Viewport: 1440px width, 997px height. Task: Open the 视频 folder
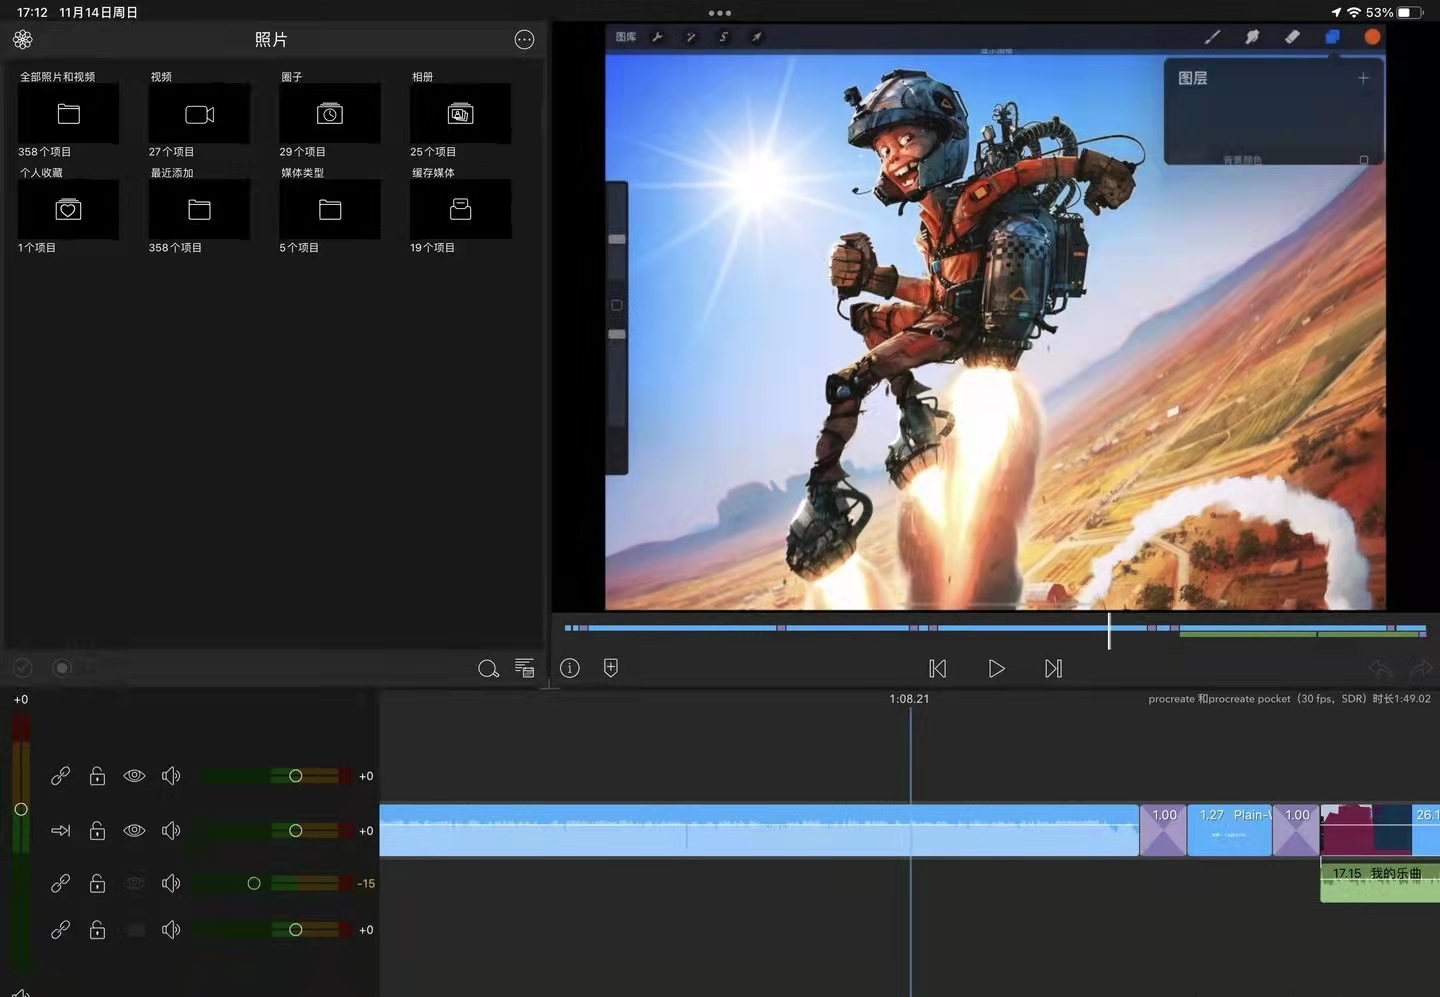pos(199,114)
